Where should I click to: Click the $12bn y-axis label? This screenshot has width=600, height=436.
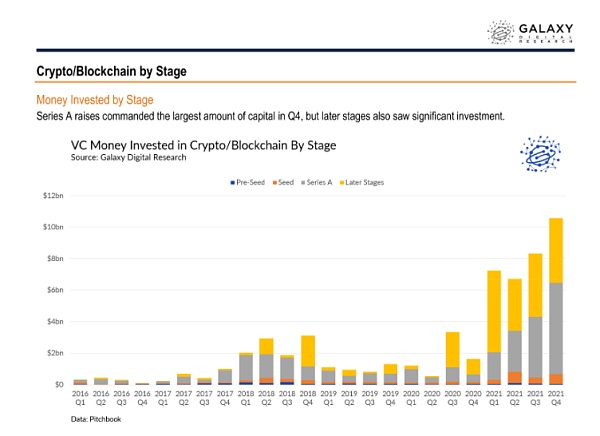click(49, 195)
